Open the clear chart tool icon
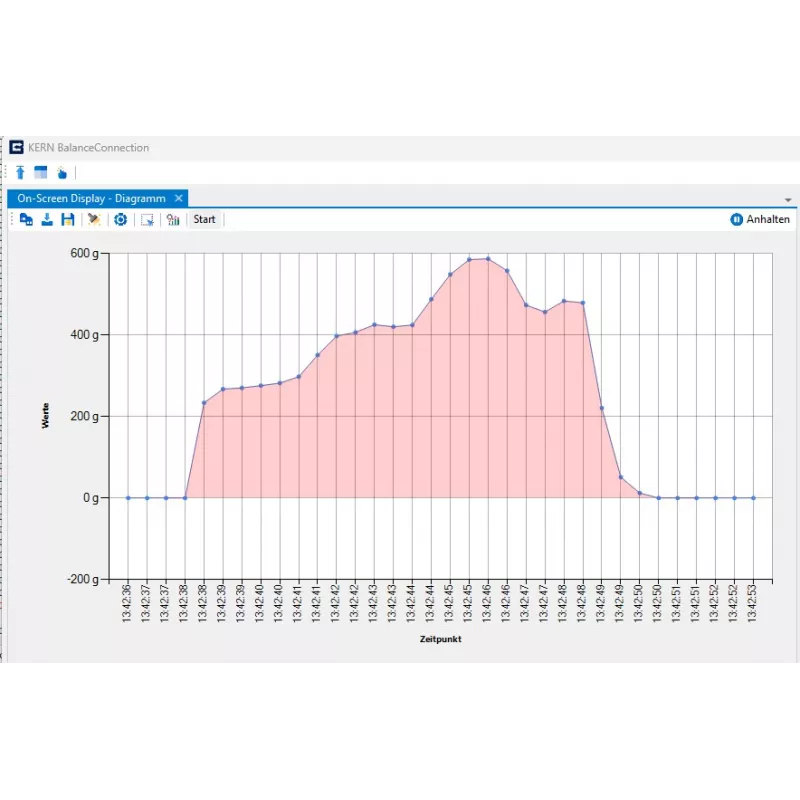 pos(94,219)
